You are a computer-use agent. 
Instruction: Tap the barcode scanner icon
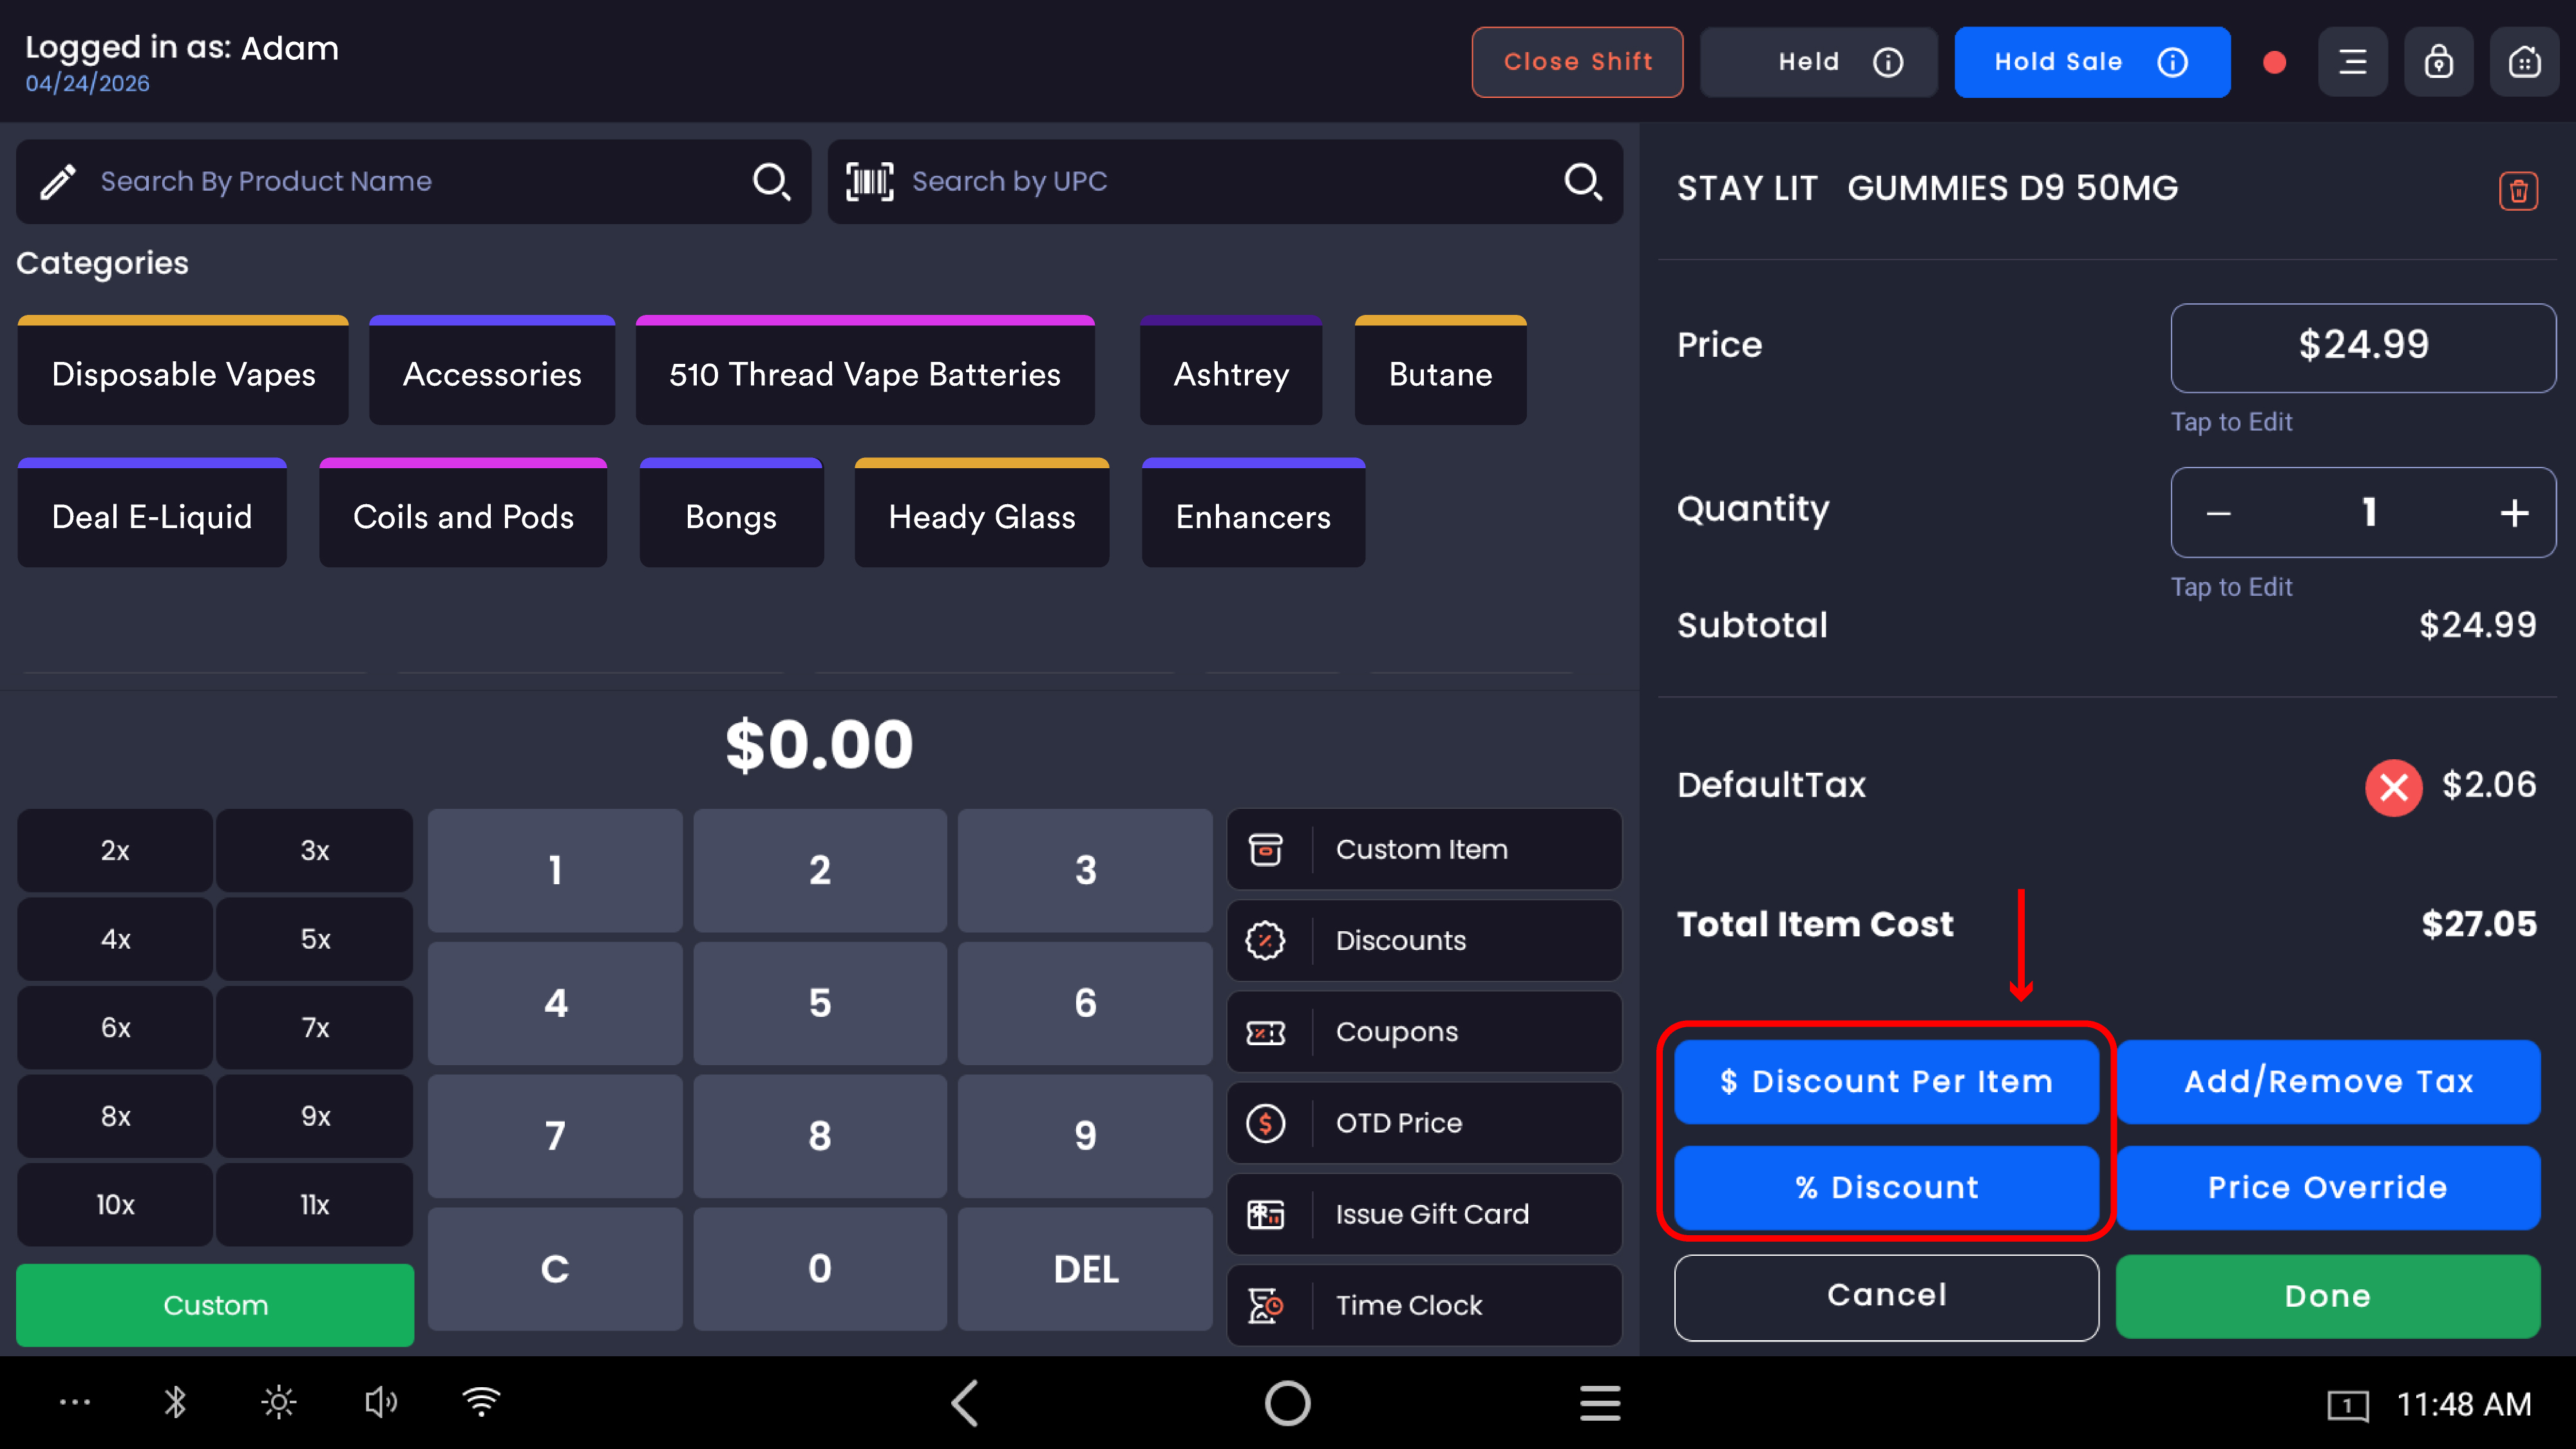point(869,181)
